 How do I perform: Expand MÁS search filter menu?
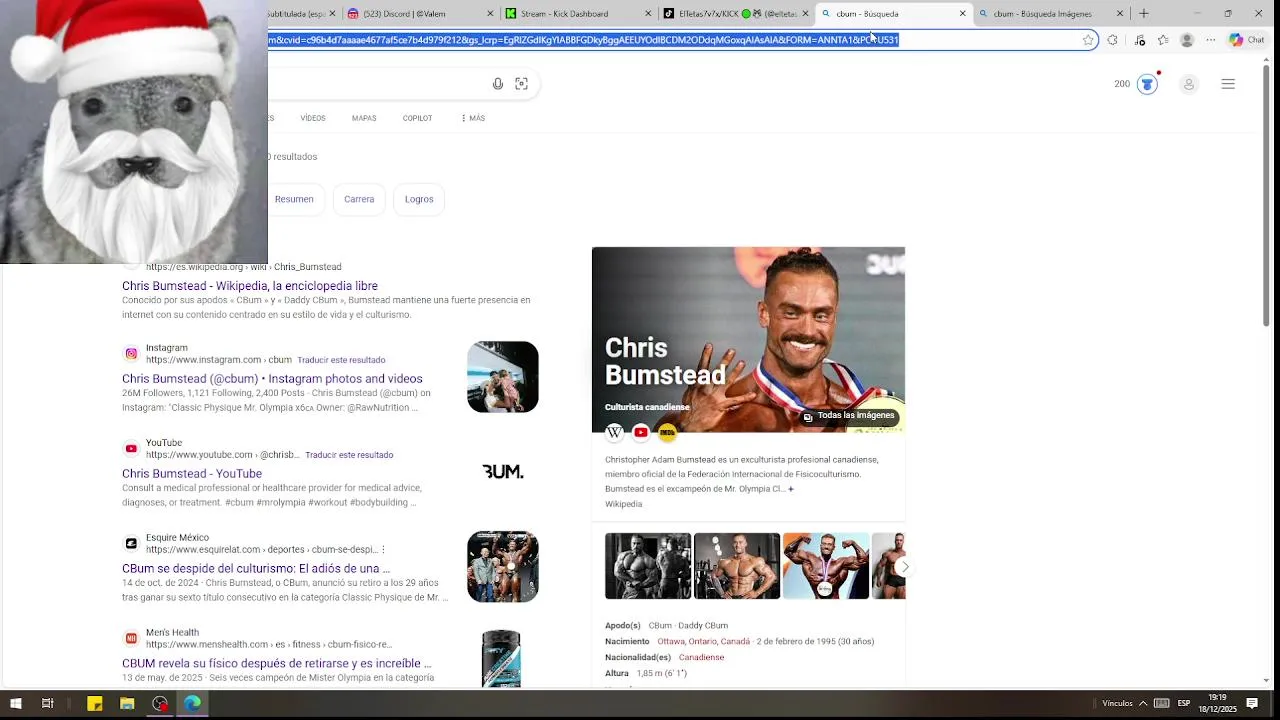click(473, 118)
